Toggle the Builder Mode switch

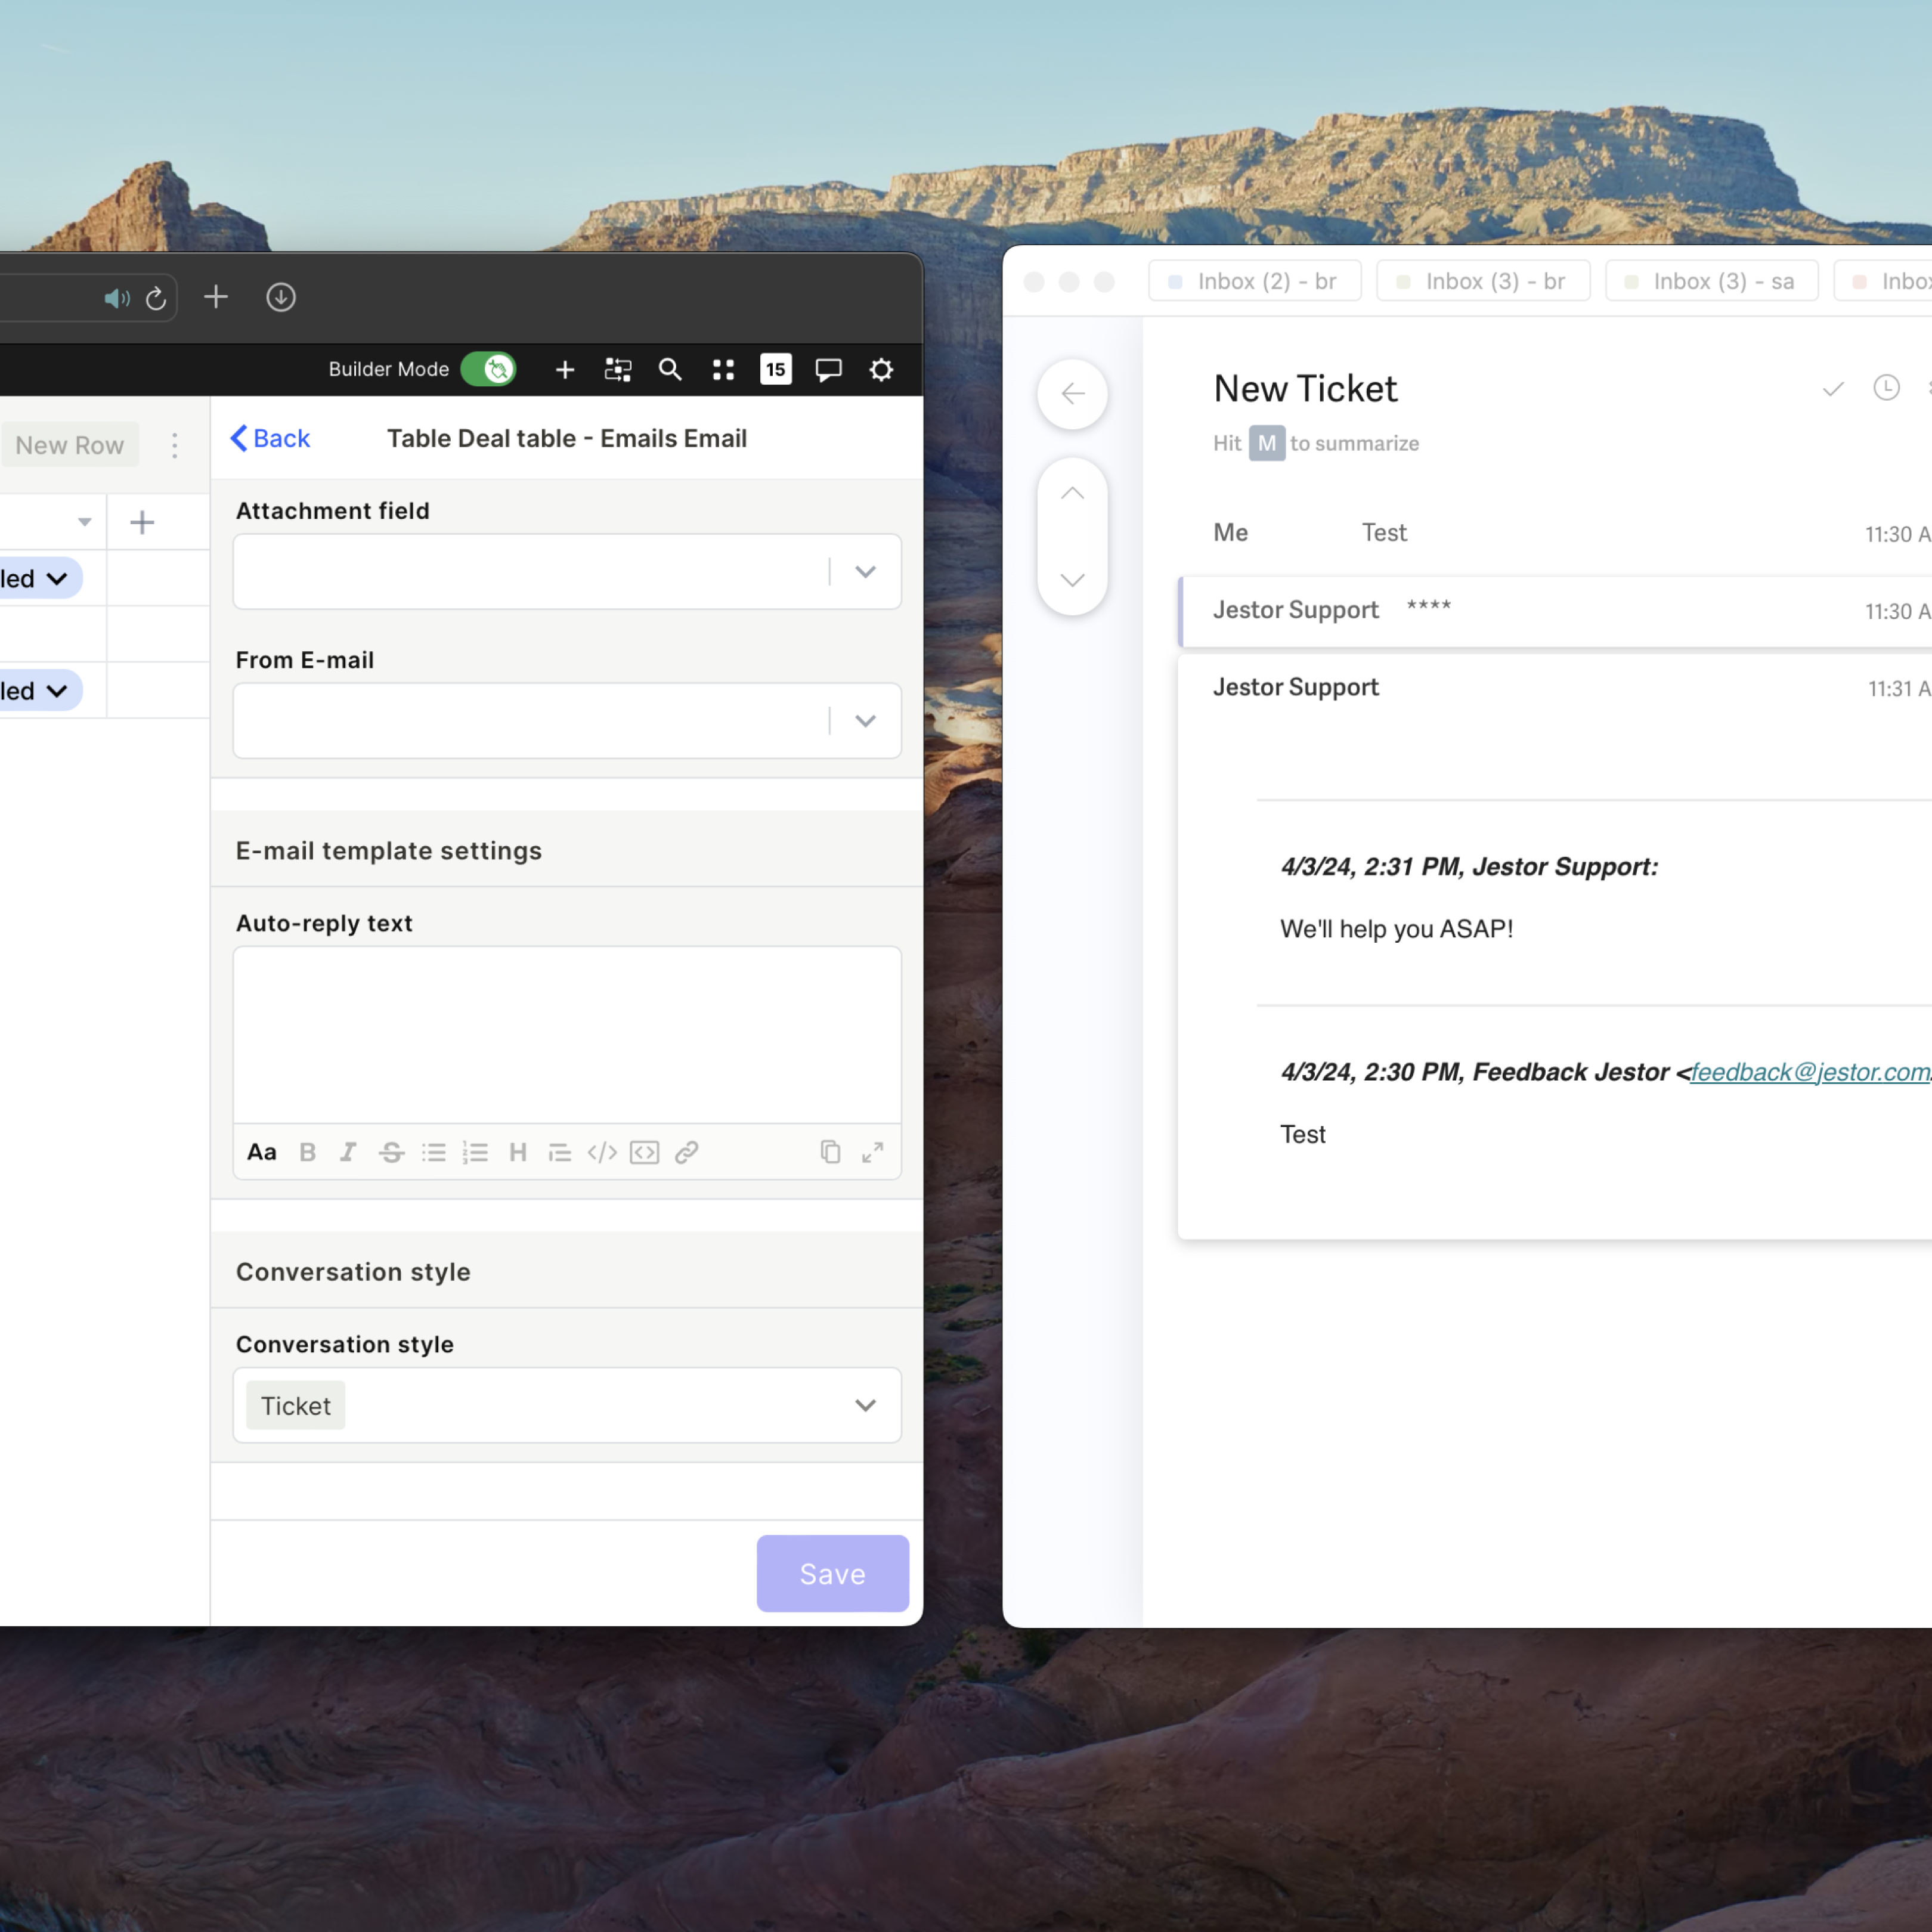pos(488,369)
